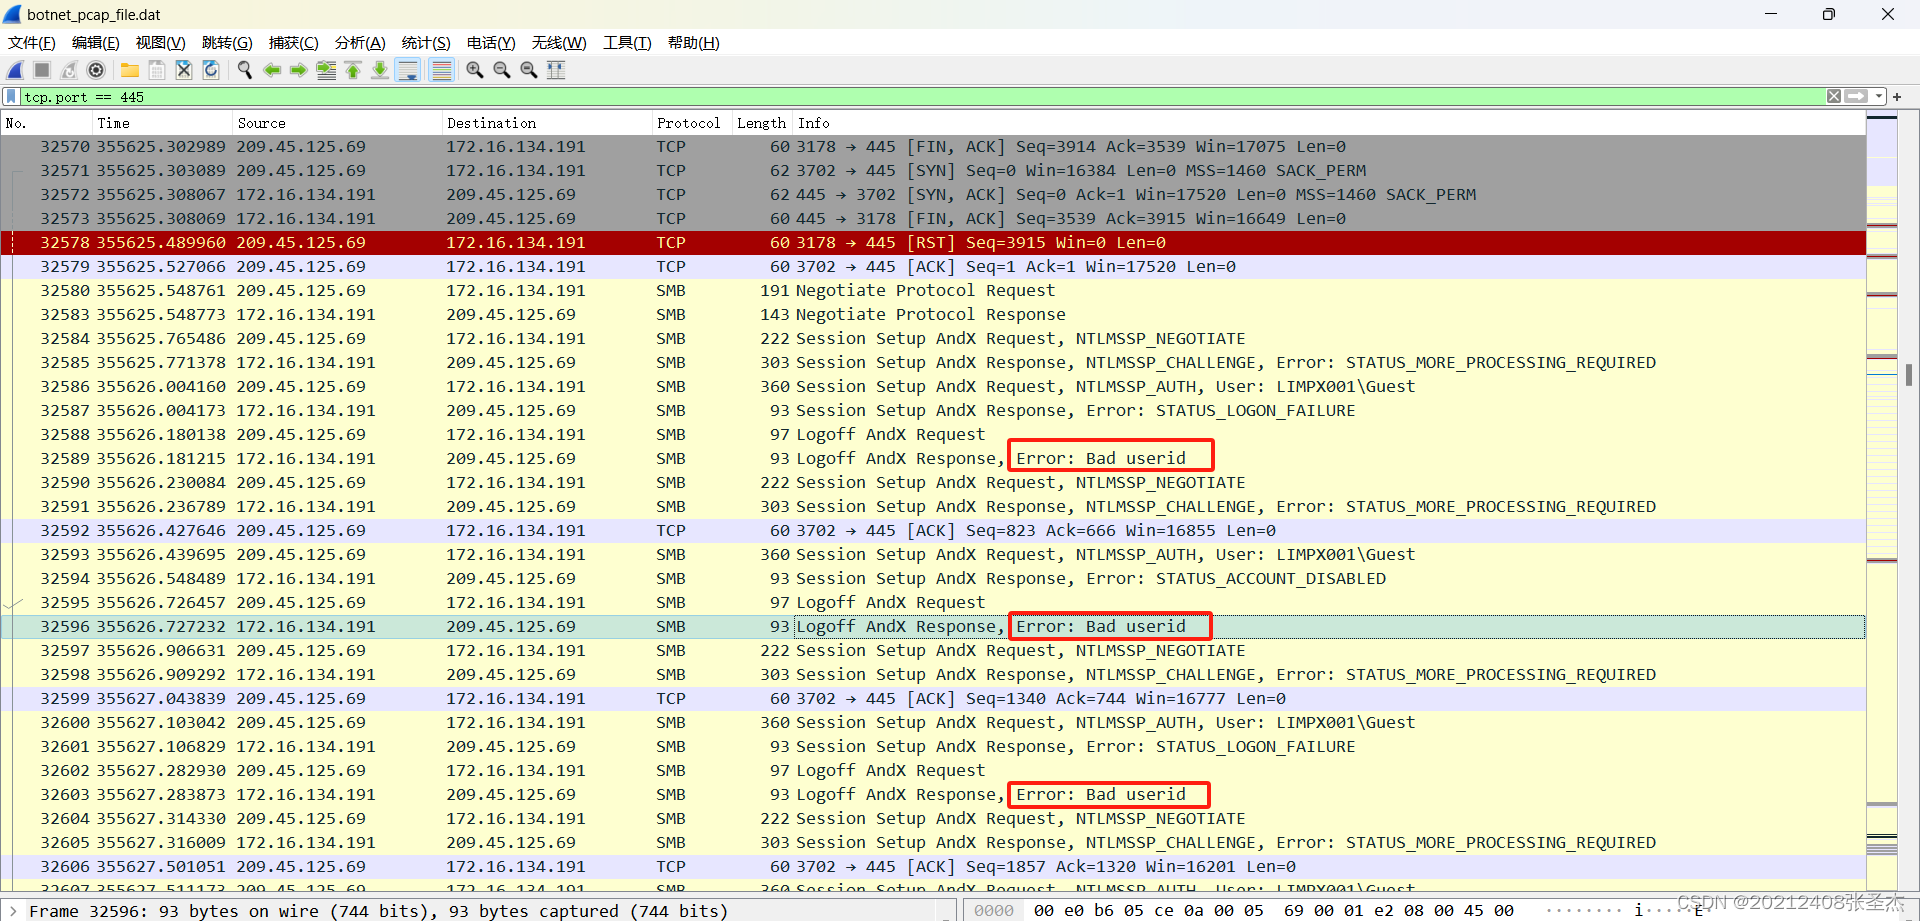Sort by the Length column header
The height and width of the screenshot is (921, 1920).
click(762, 123)
